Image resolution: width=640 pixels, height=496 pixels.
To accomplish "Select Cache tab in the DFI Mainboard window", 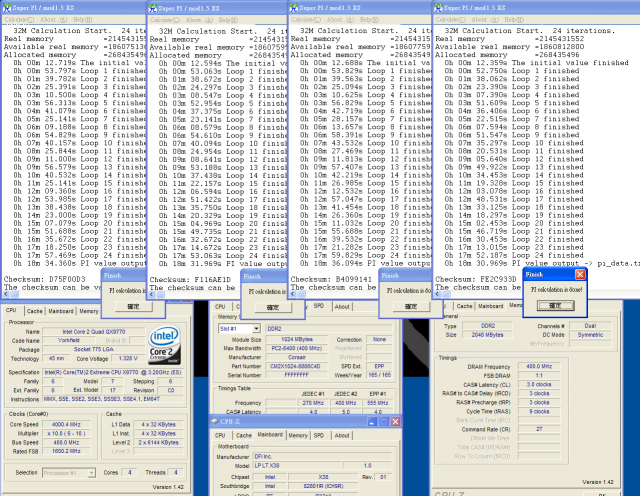I will (x=244, y=436).
